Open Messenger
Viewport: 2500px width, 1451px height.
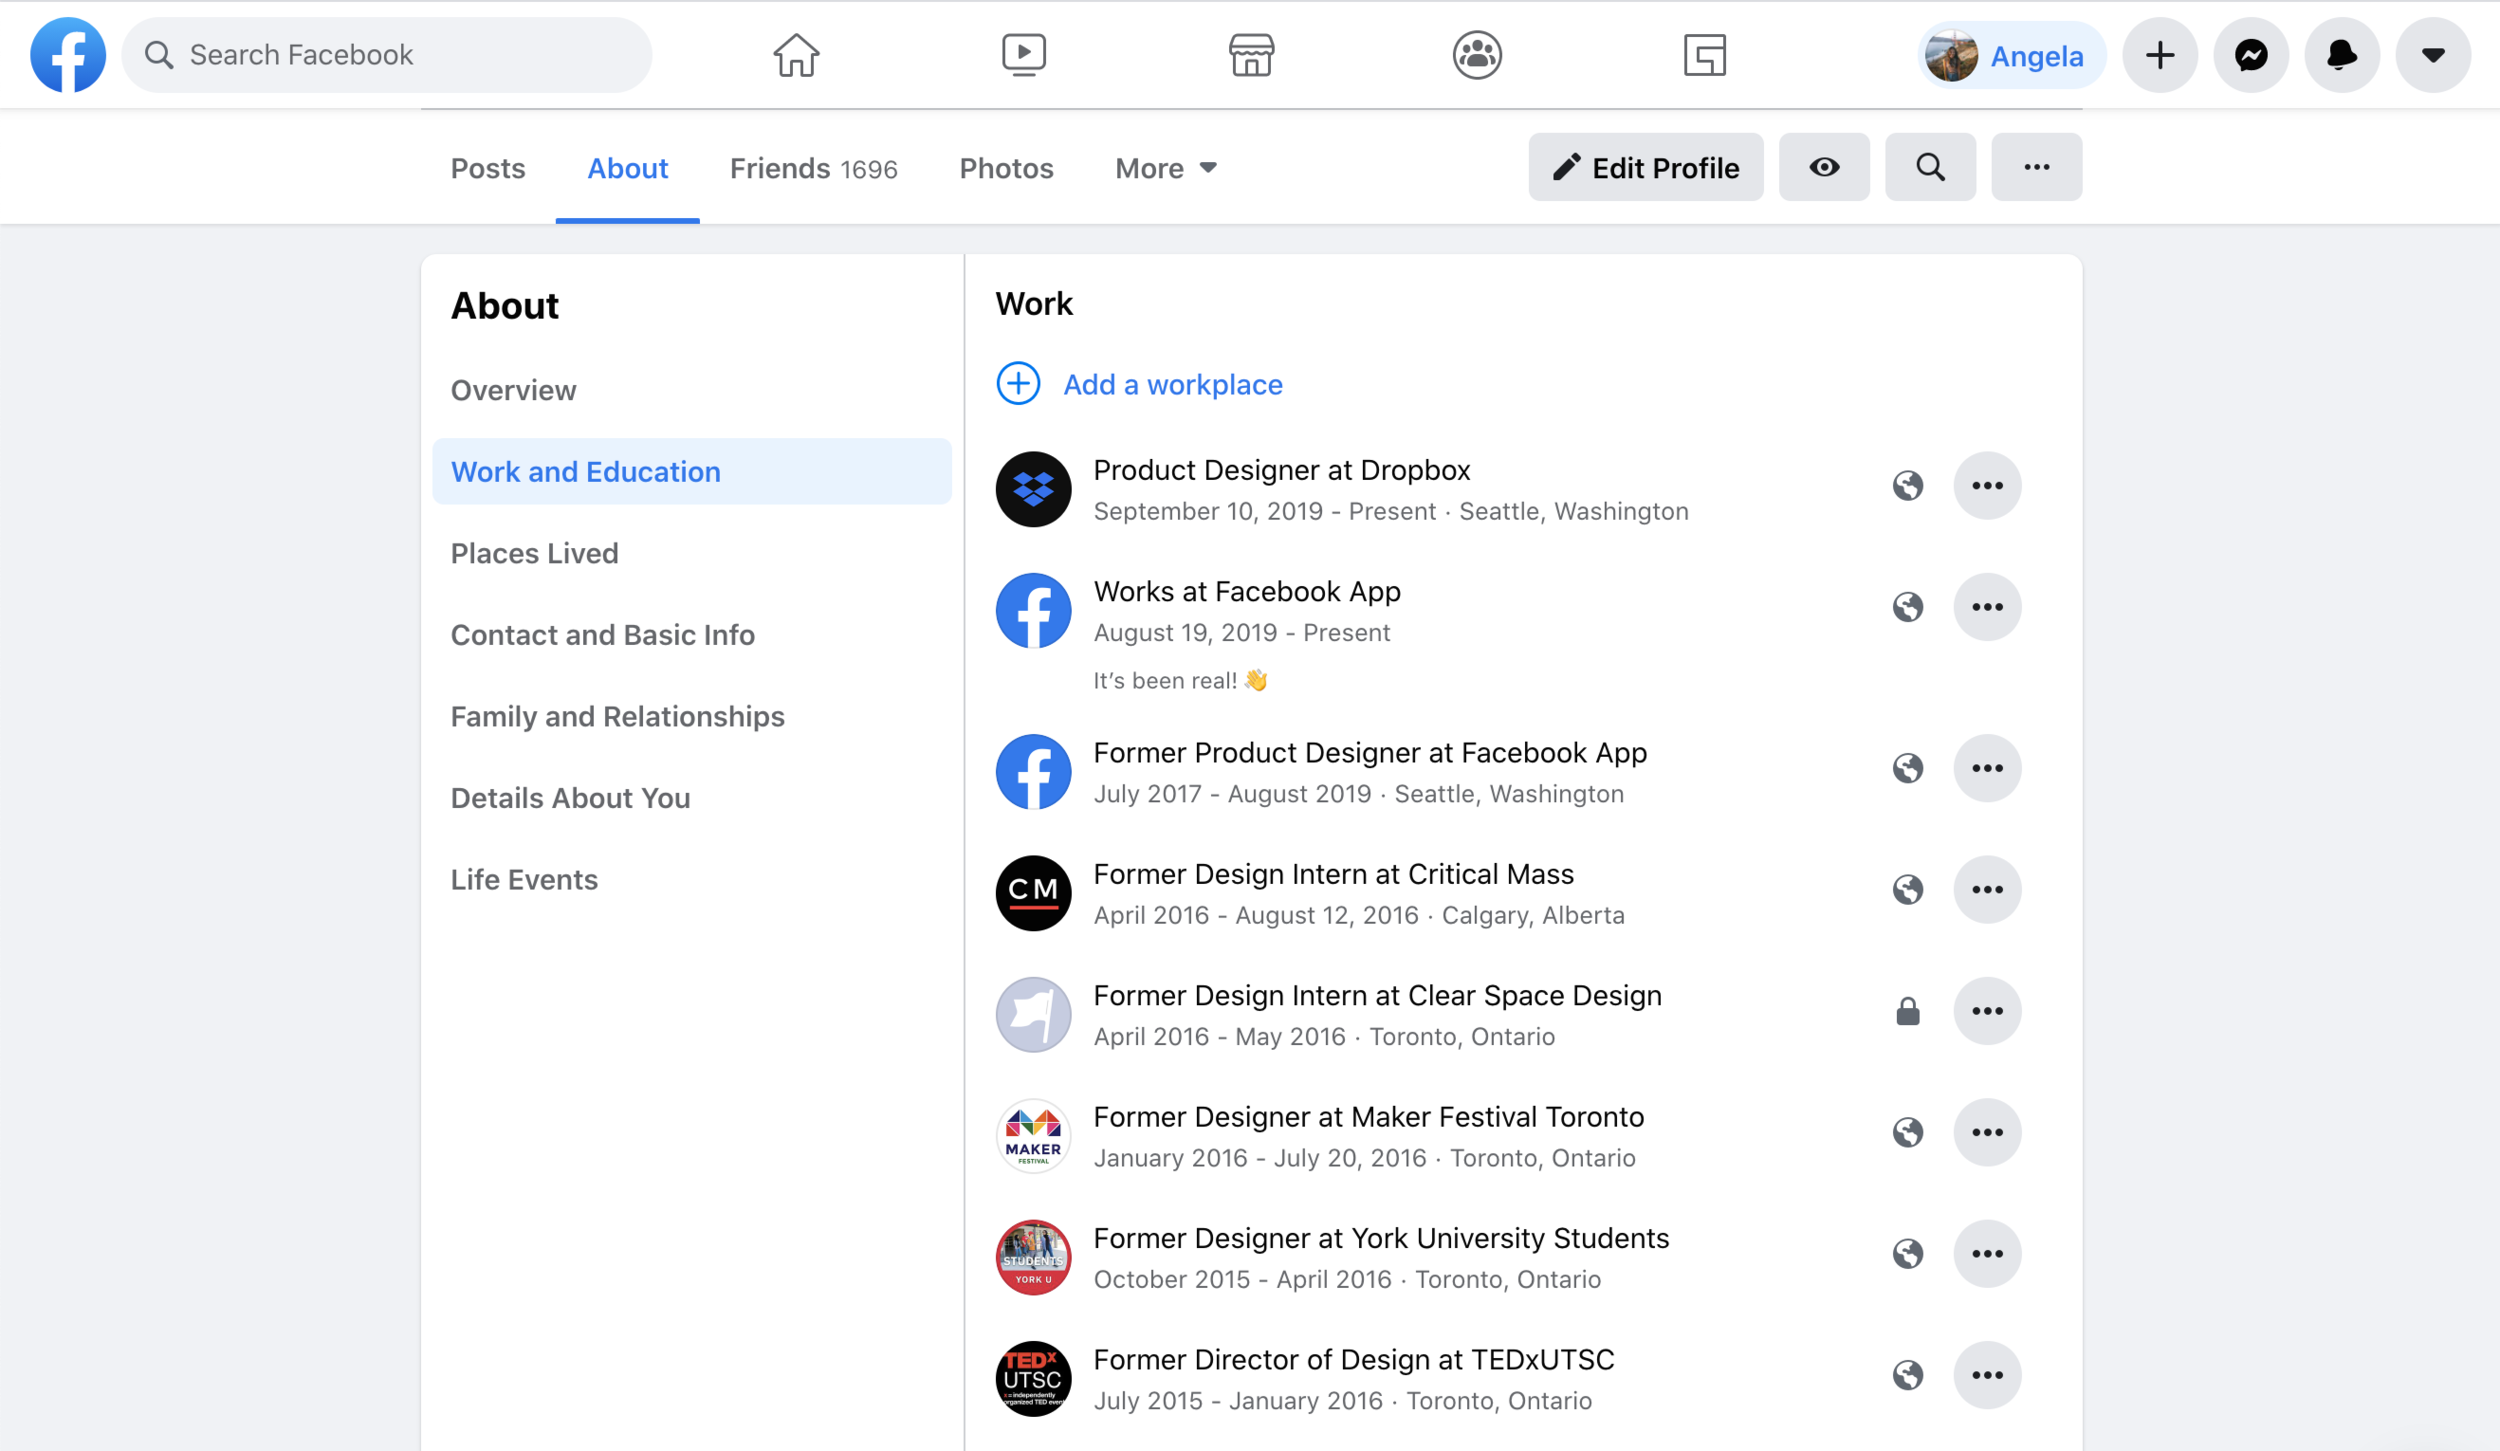(x=2251, y=55)
